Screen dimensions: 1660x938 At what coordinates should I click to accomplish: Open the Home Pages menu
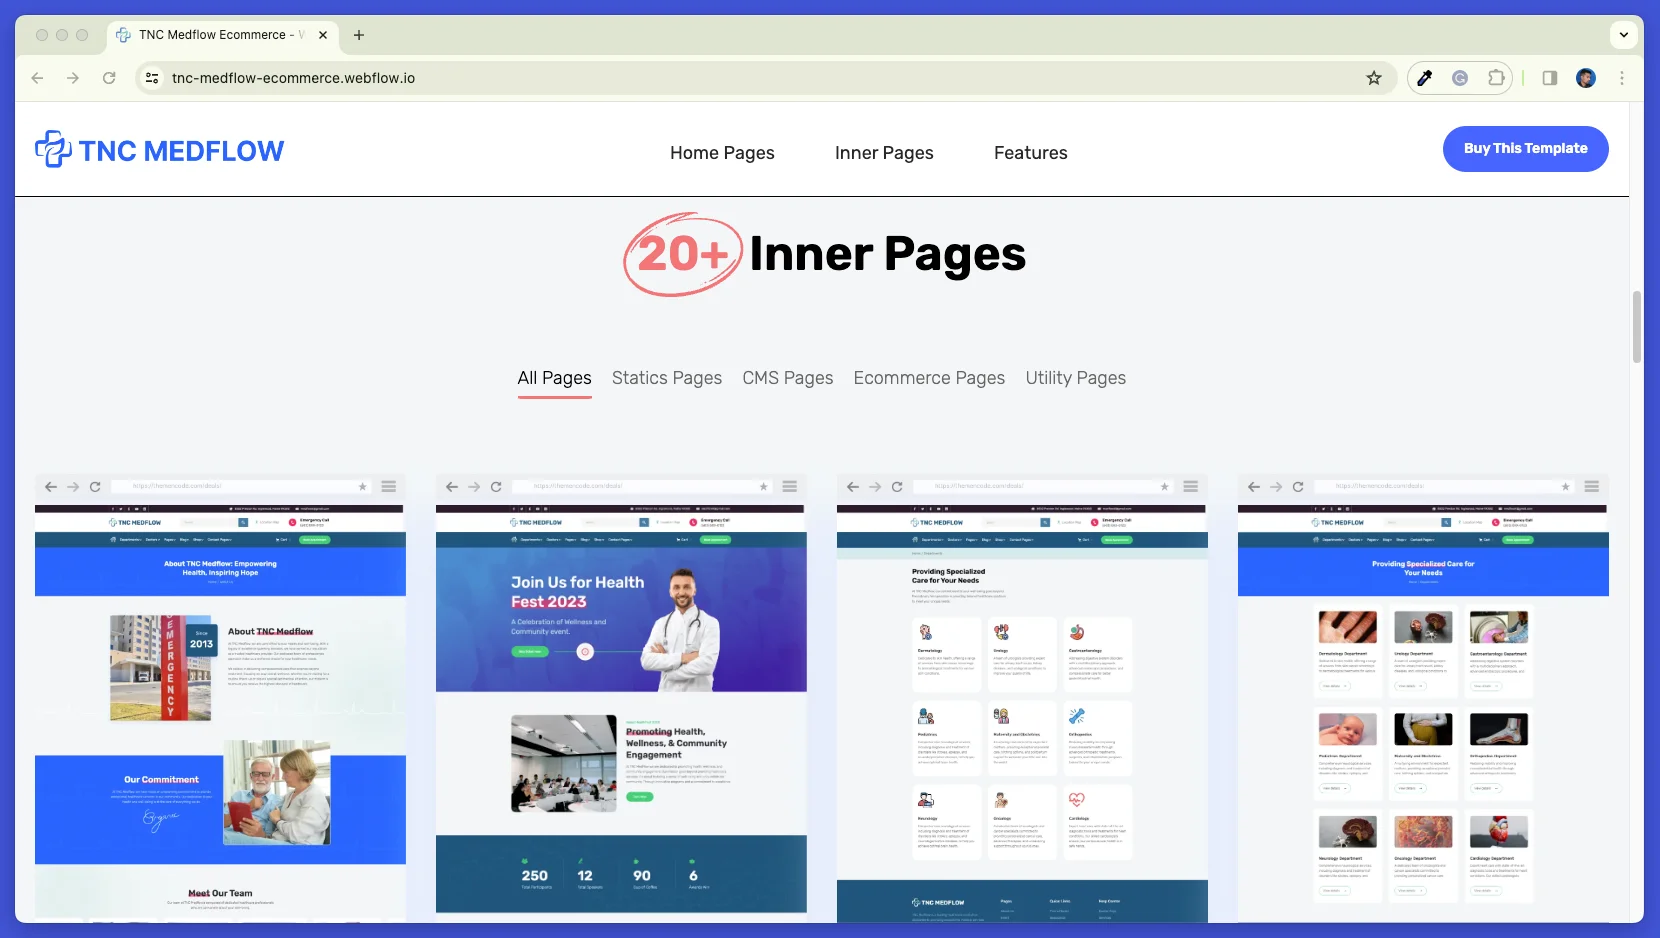[x=722, y=153]
